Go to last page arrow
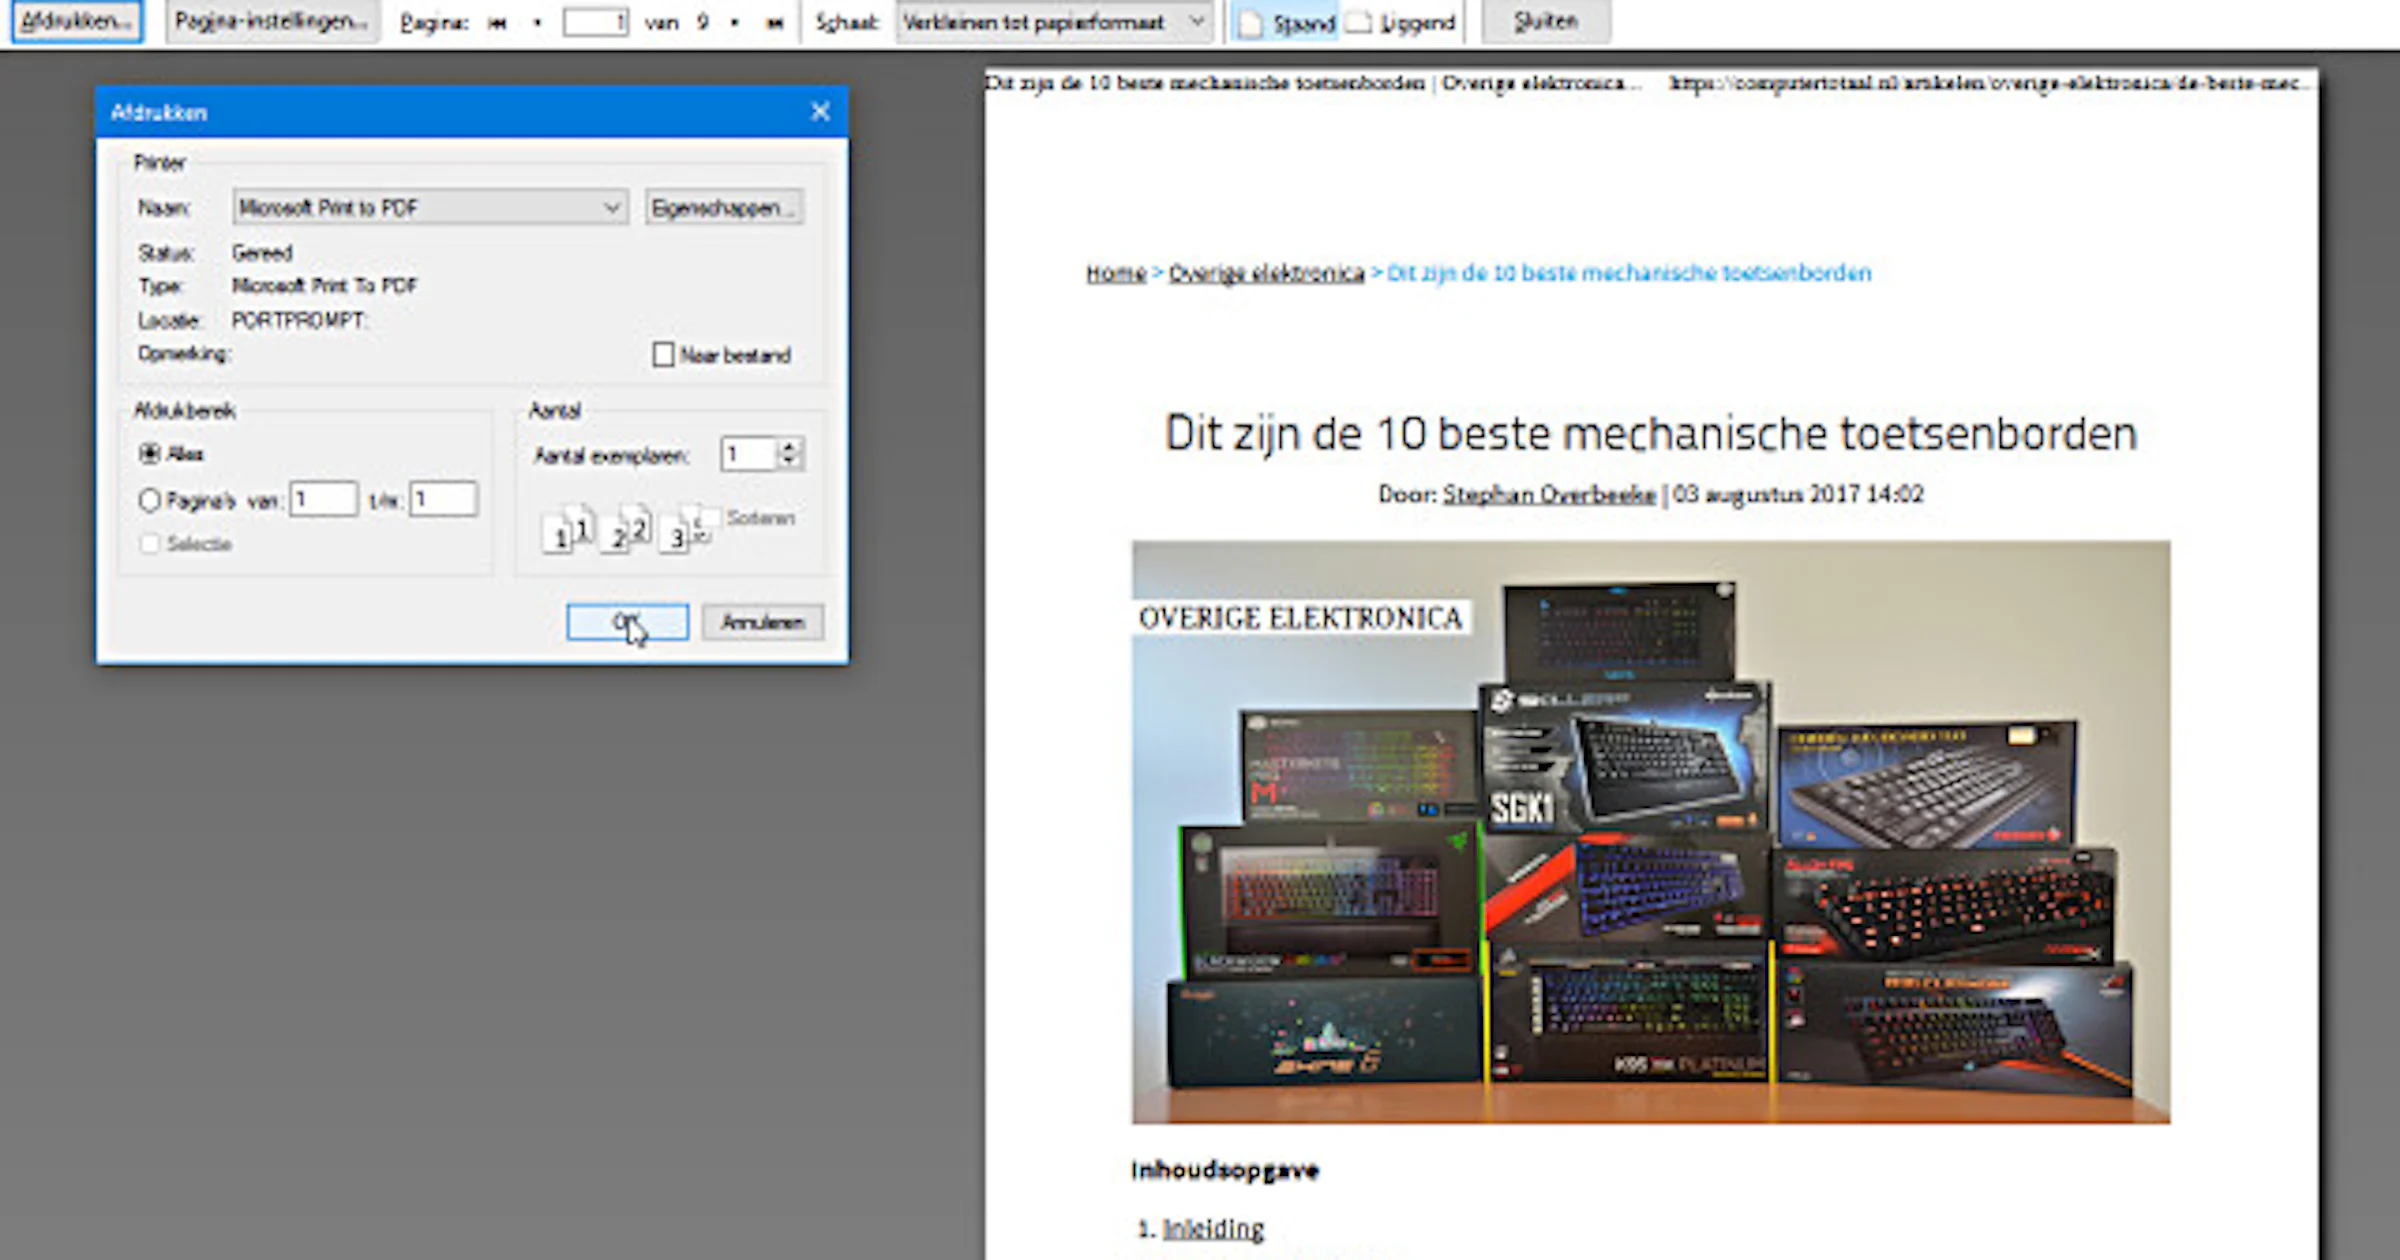 [774, 23]
